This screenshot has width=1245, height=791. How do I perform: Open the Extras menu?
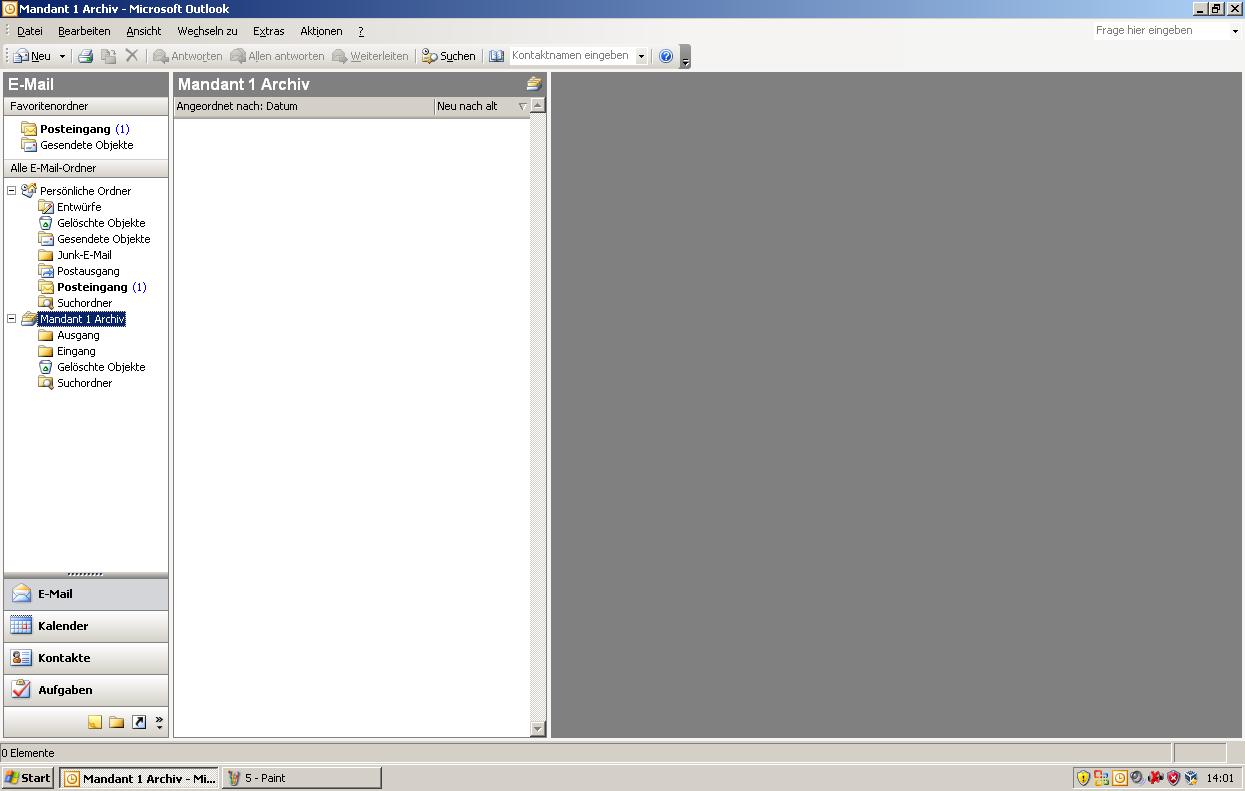click(x=269, y=31)
